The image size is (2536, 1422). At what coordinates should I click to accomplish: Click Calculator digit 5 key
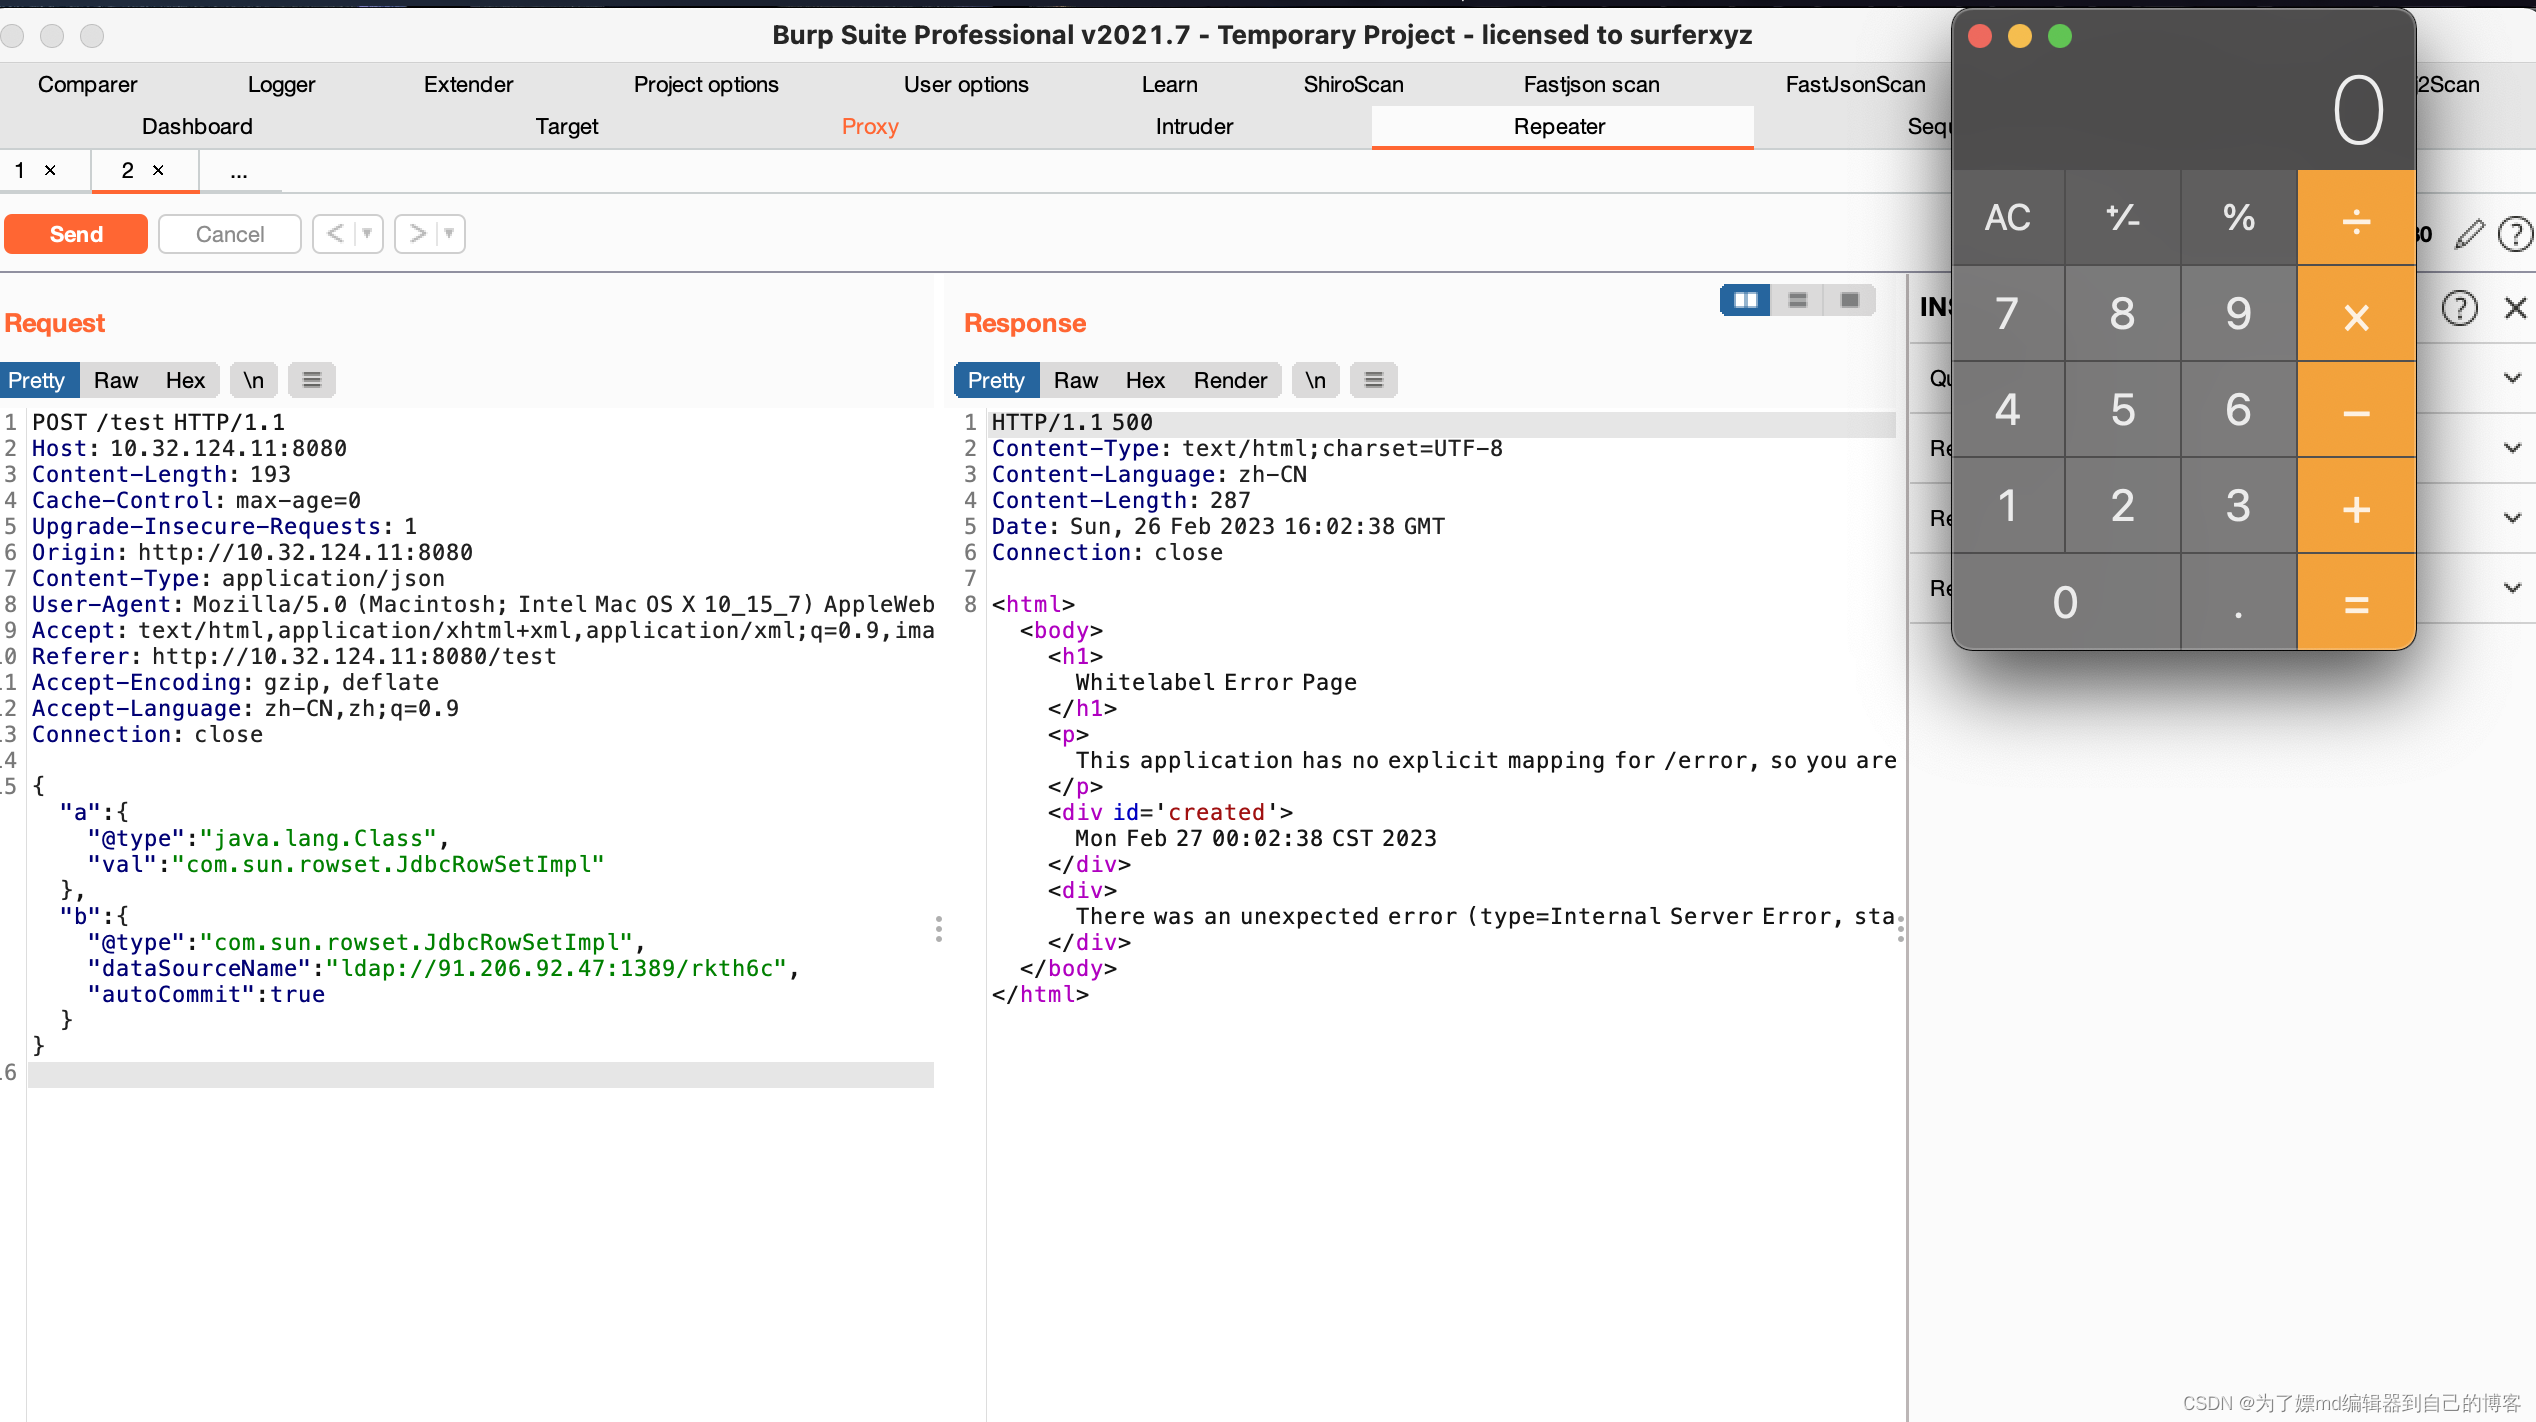pos(2123,409)
